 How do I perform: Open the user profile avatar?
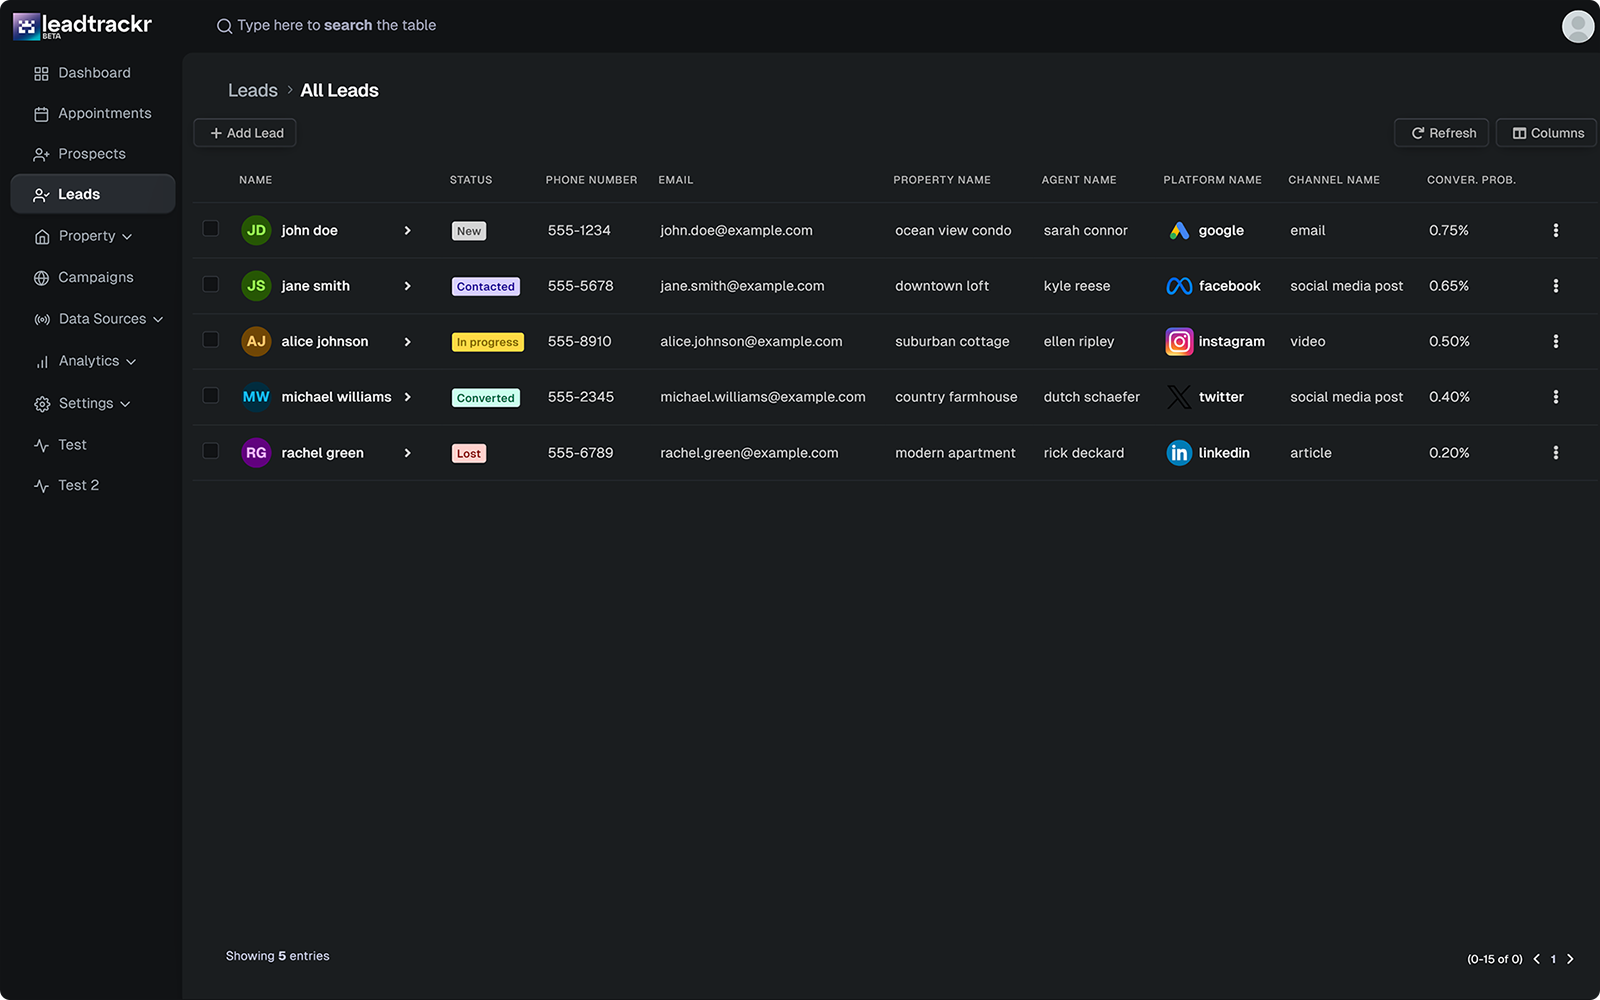tap(1578, 26)
